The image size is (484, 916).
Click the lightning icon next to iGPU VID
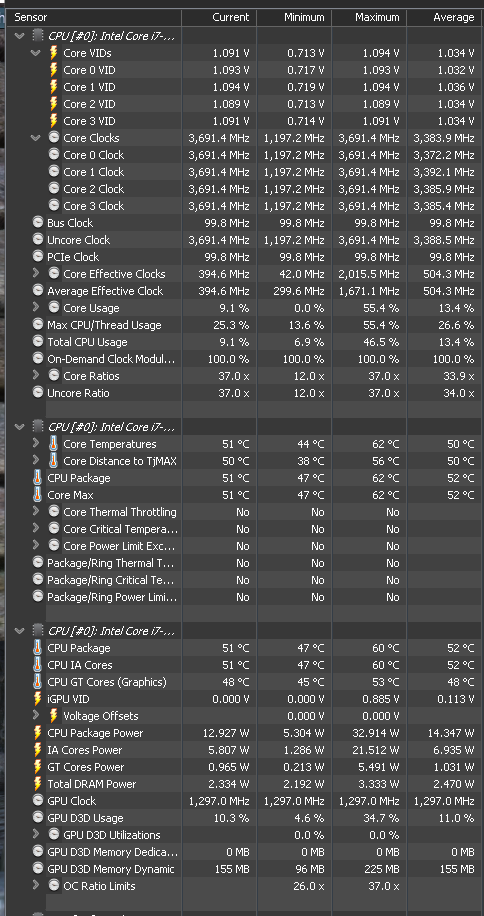(x=38, y=698)
